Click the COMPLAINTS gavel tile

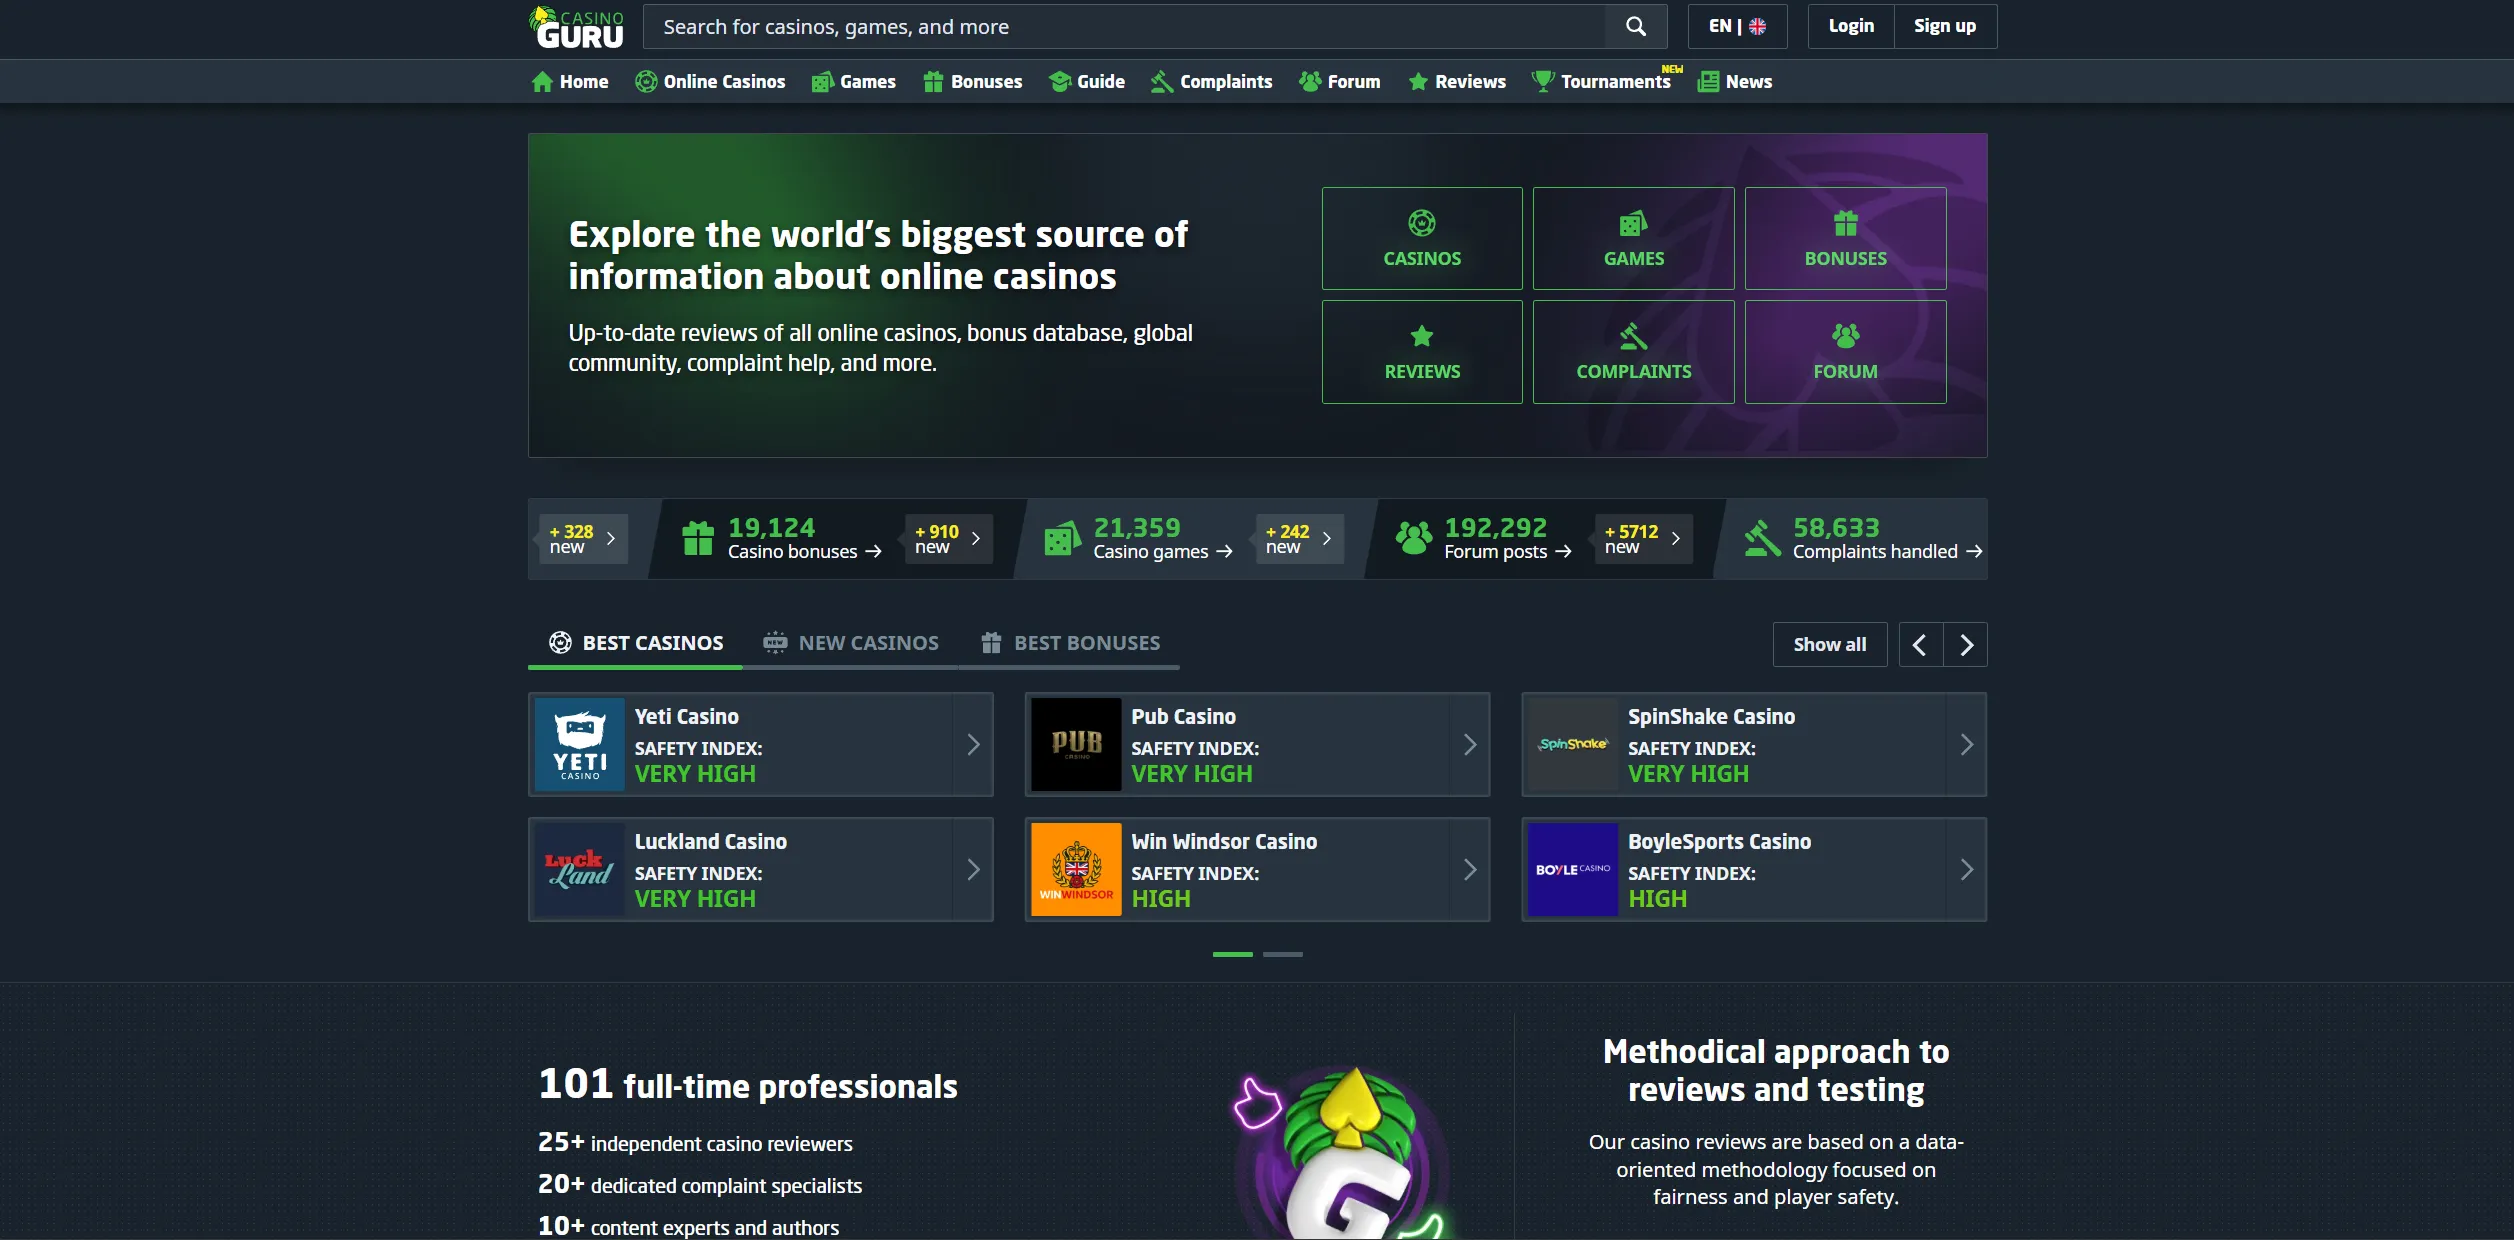pyautogui.click(x=1634, y=352)
